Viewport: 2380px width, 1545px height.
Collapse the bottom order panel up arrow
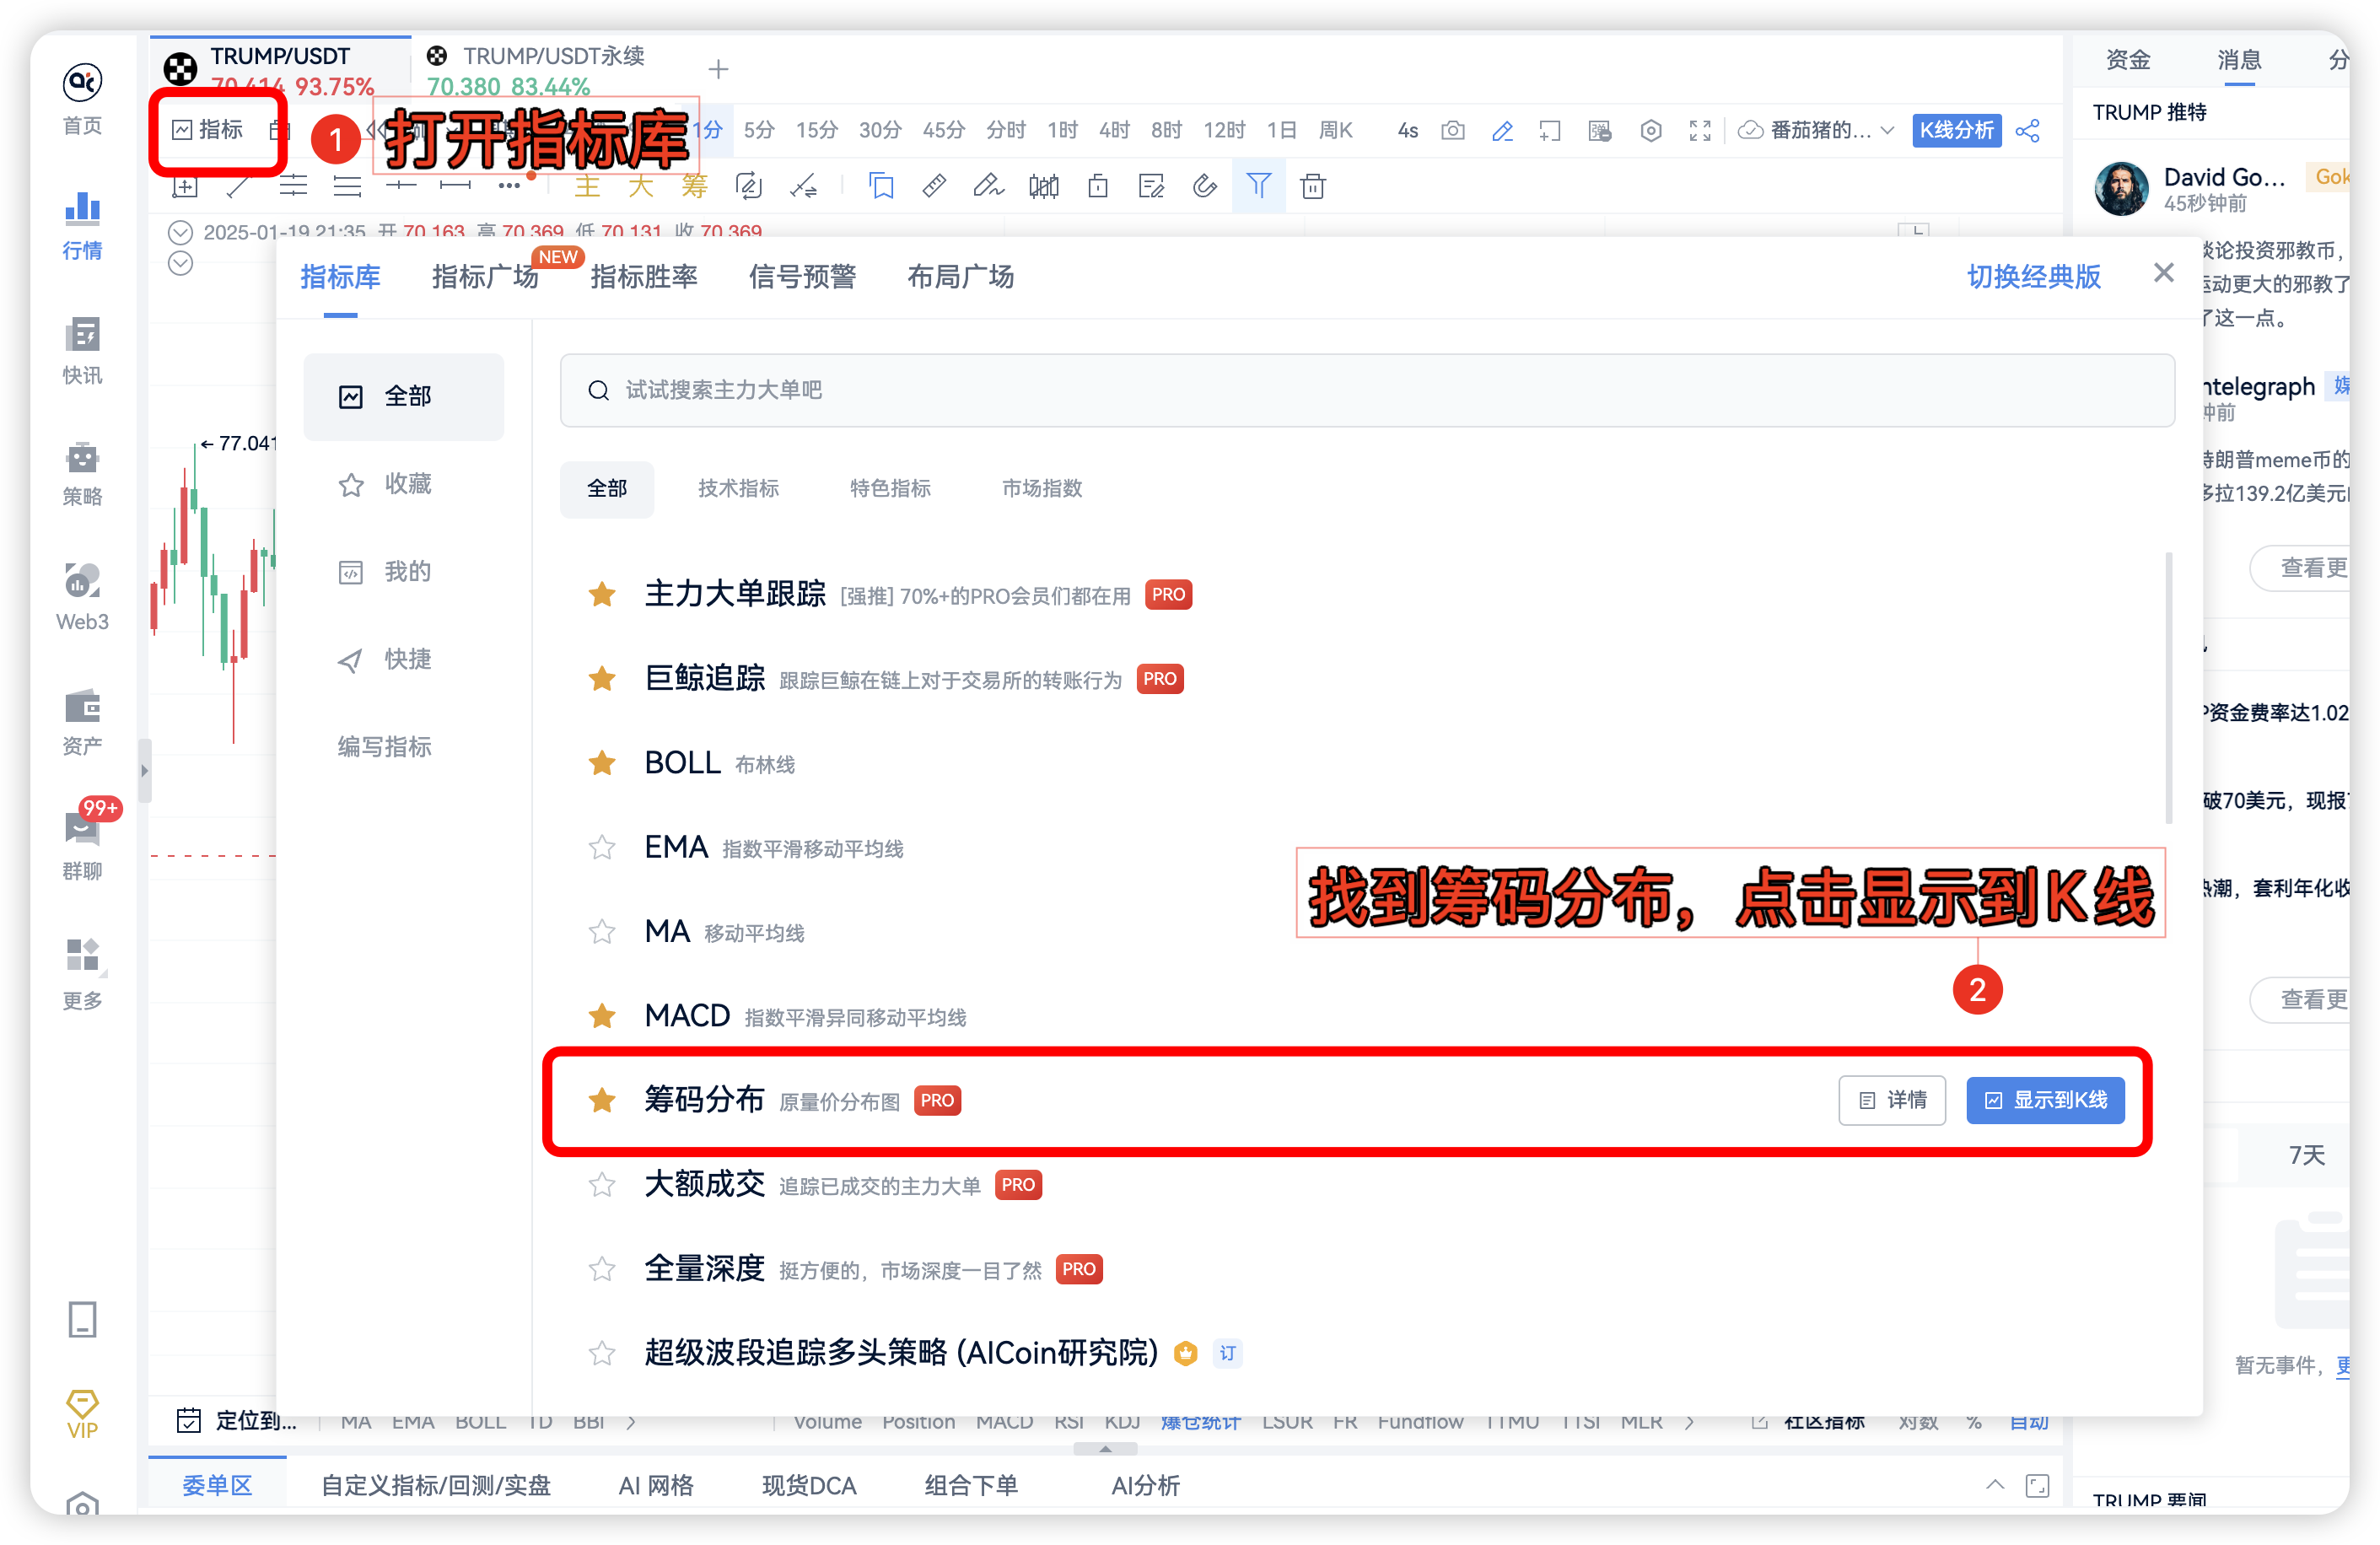1994,1485
